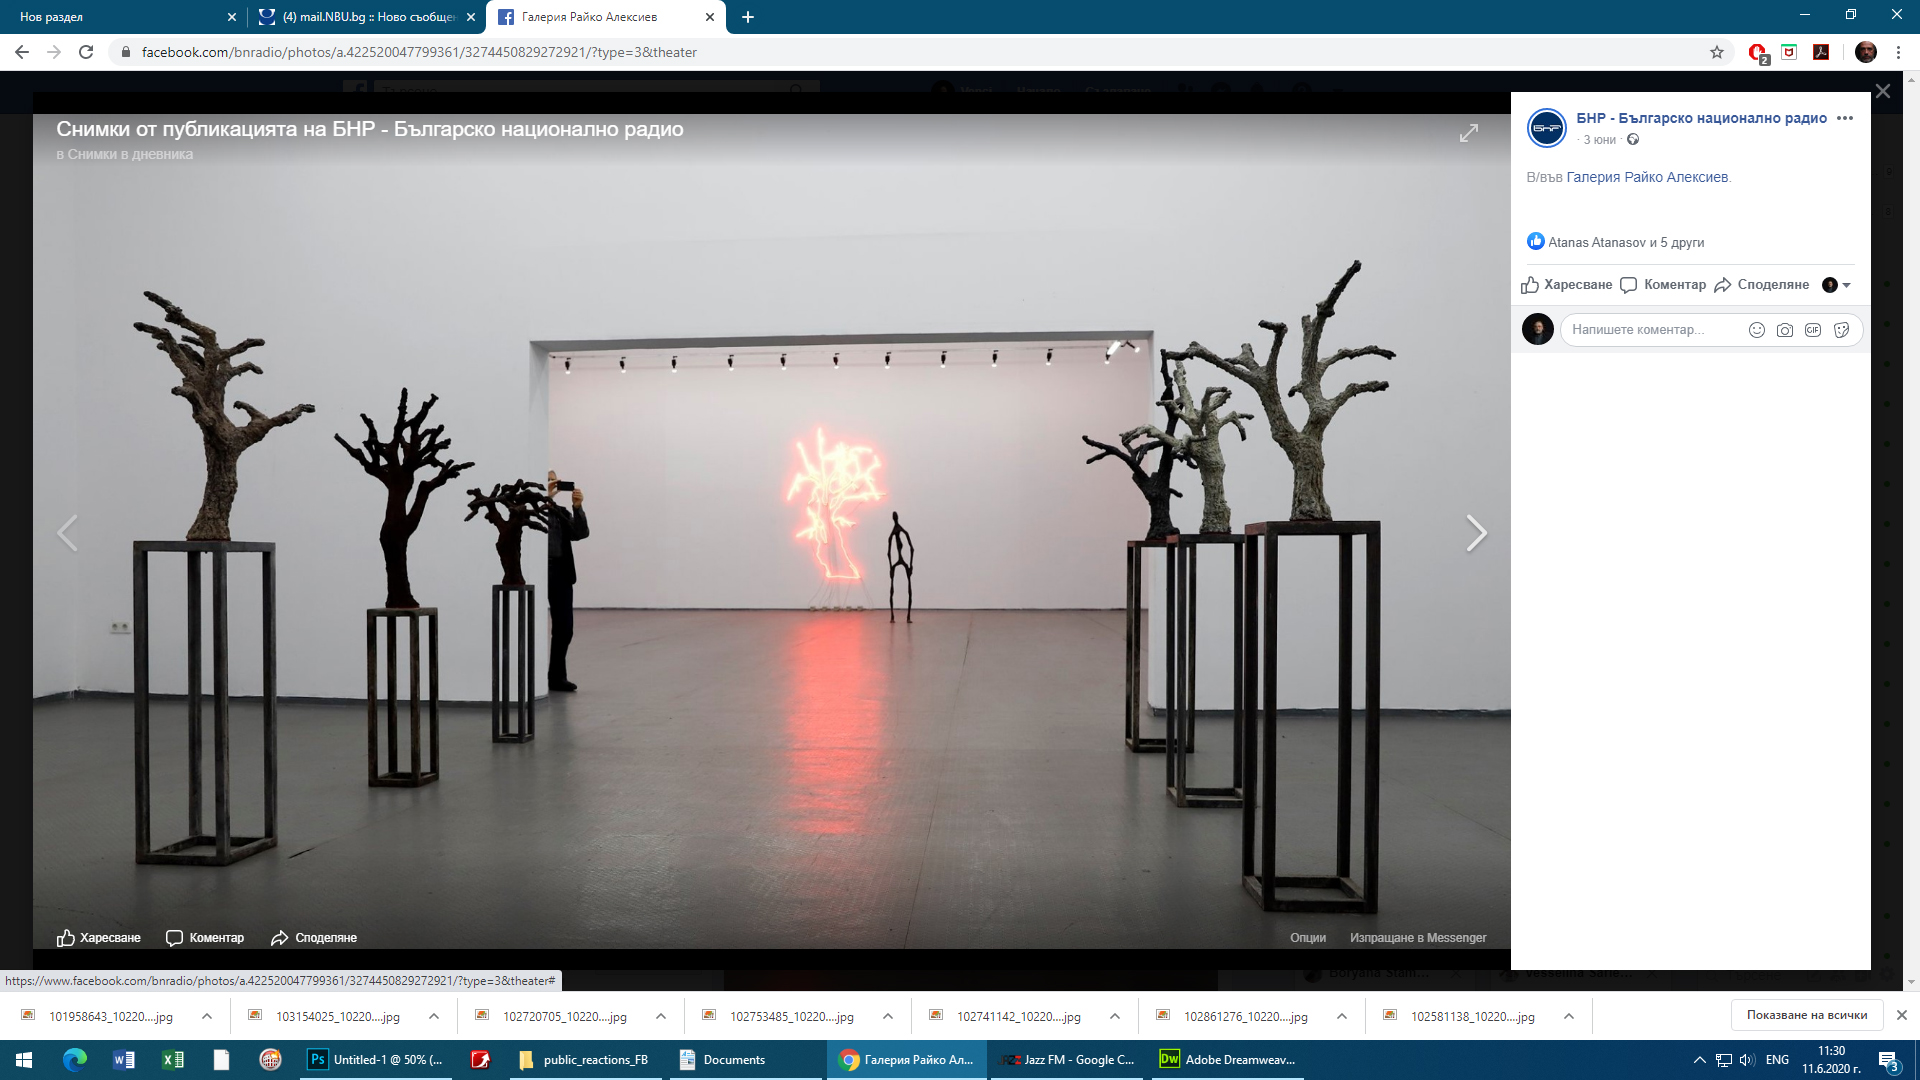
Task: Launch Microsoft Edge from the taskbar
Action: pyautogui.click(x=75, y=1060)
